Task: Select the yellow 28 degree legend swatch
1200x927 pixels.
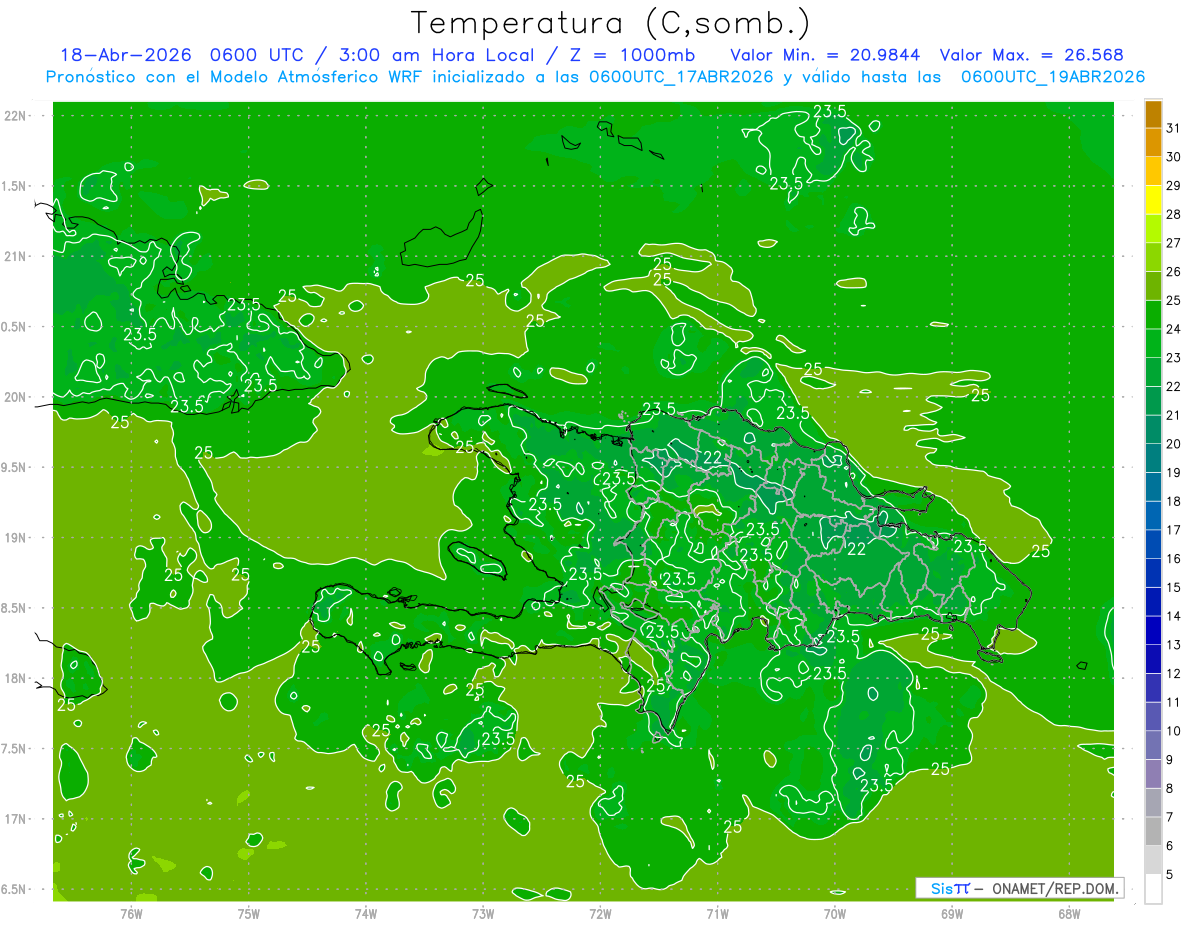Action: click(x=1153, y=200)
